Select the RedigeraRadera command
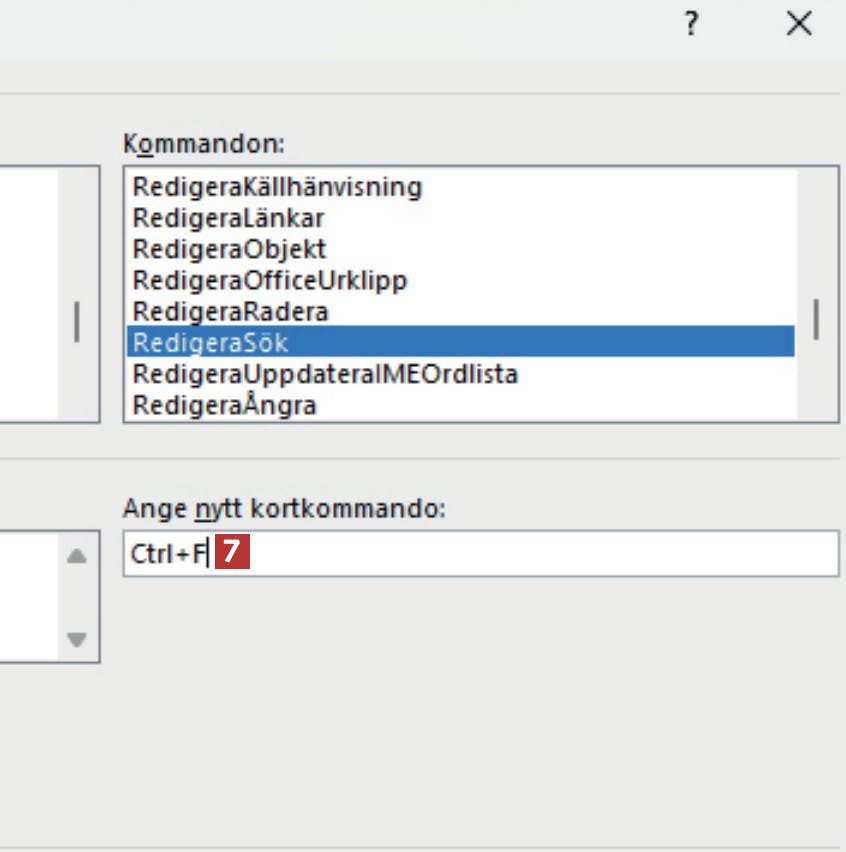 pos(231,311)
